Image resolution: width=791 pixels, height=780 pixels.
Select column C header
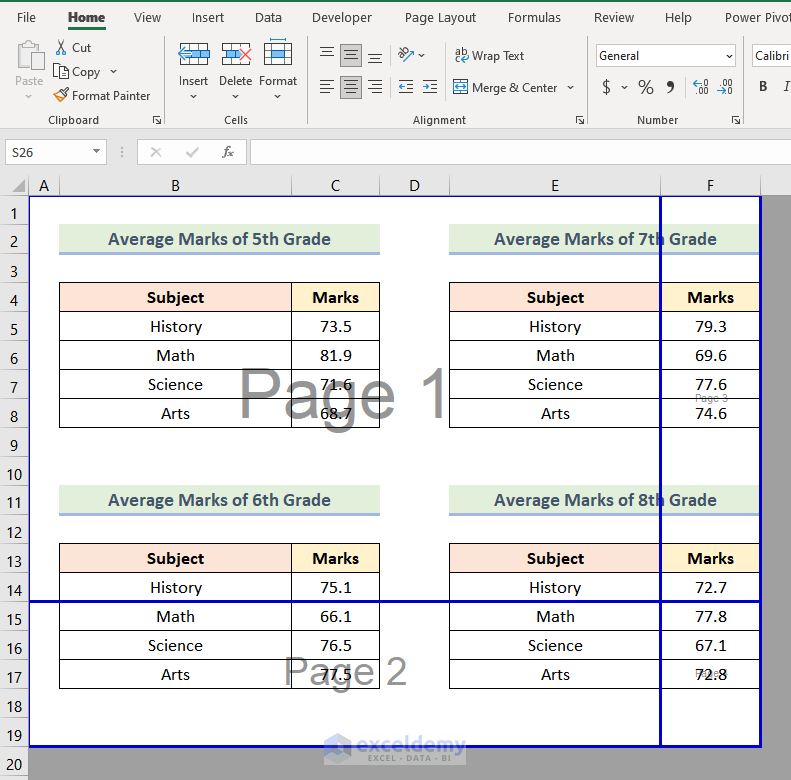point(335,185)
